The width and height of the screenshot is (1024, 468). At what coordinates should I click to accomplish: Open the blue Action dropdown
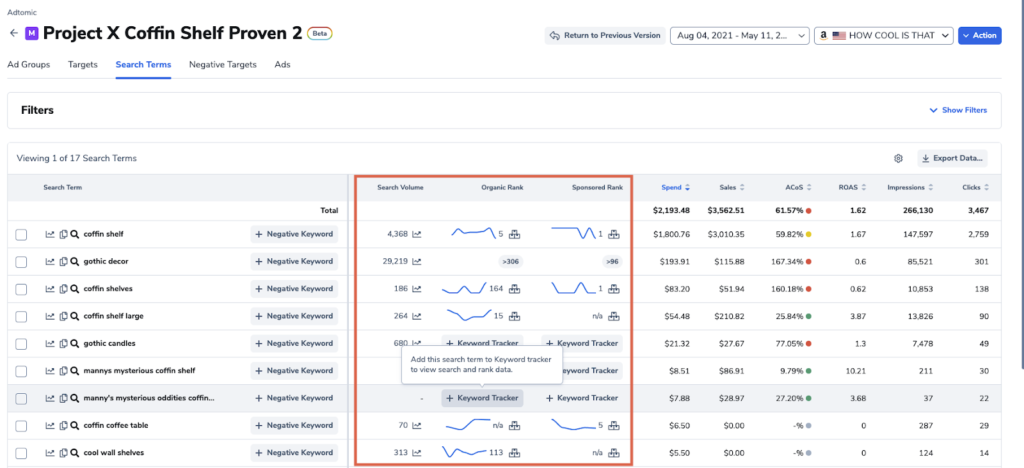coord(979,35)
